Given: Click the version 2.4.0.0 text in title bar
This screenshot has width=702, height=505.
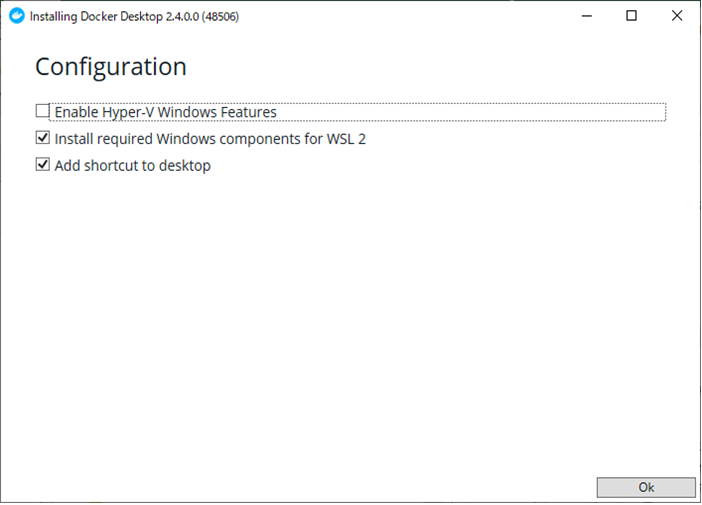Looking at the screenshot, I should coord(182,17).
